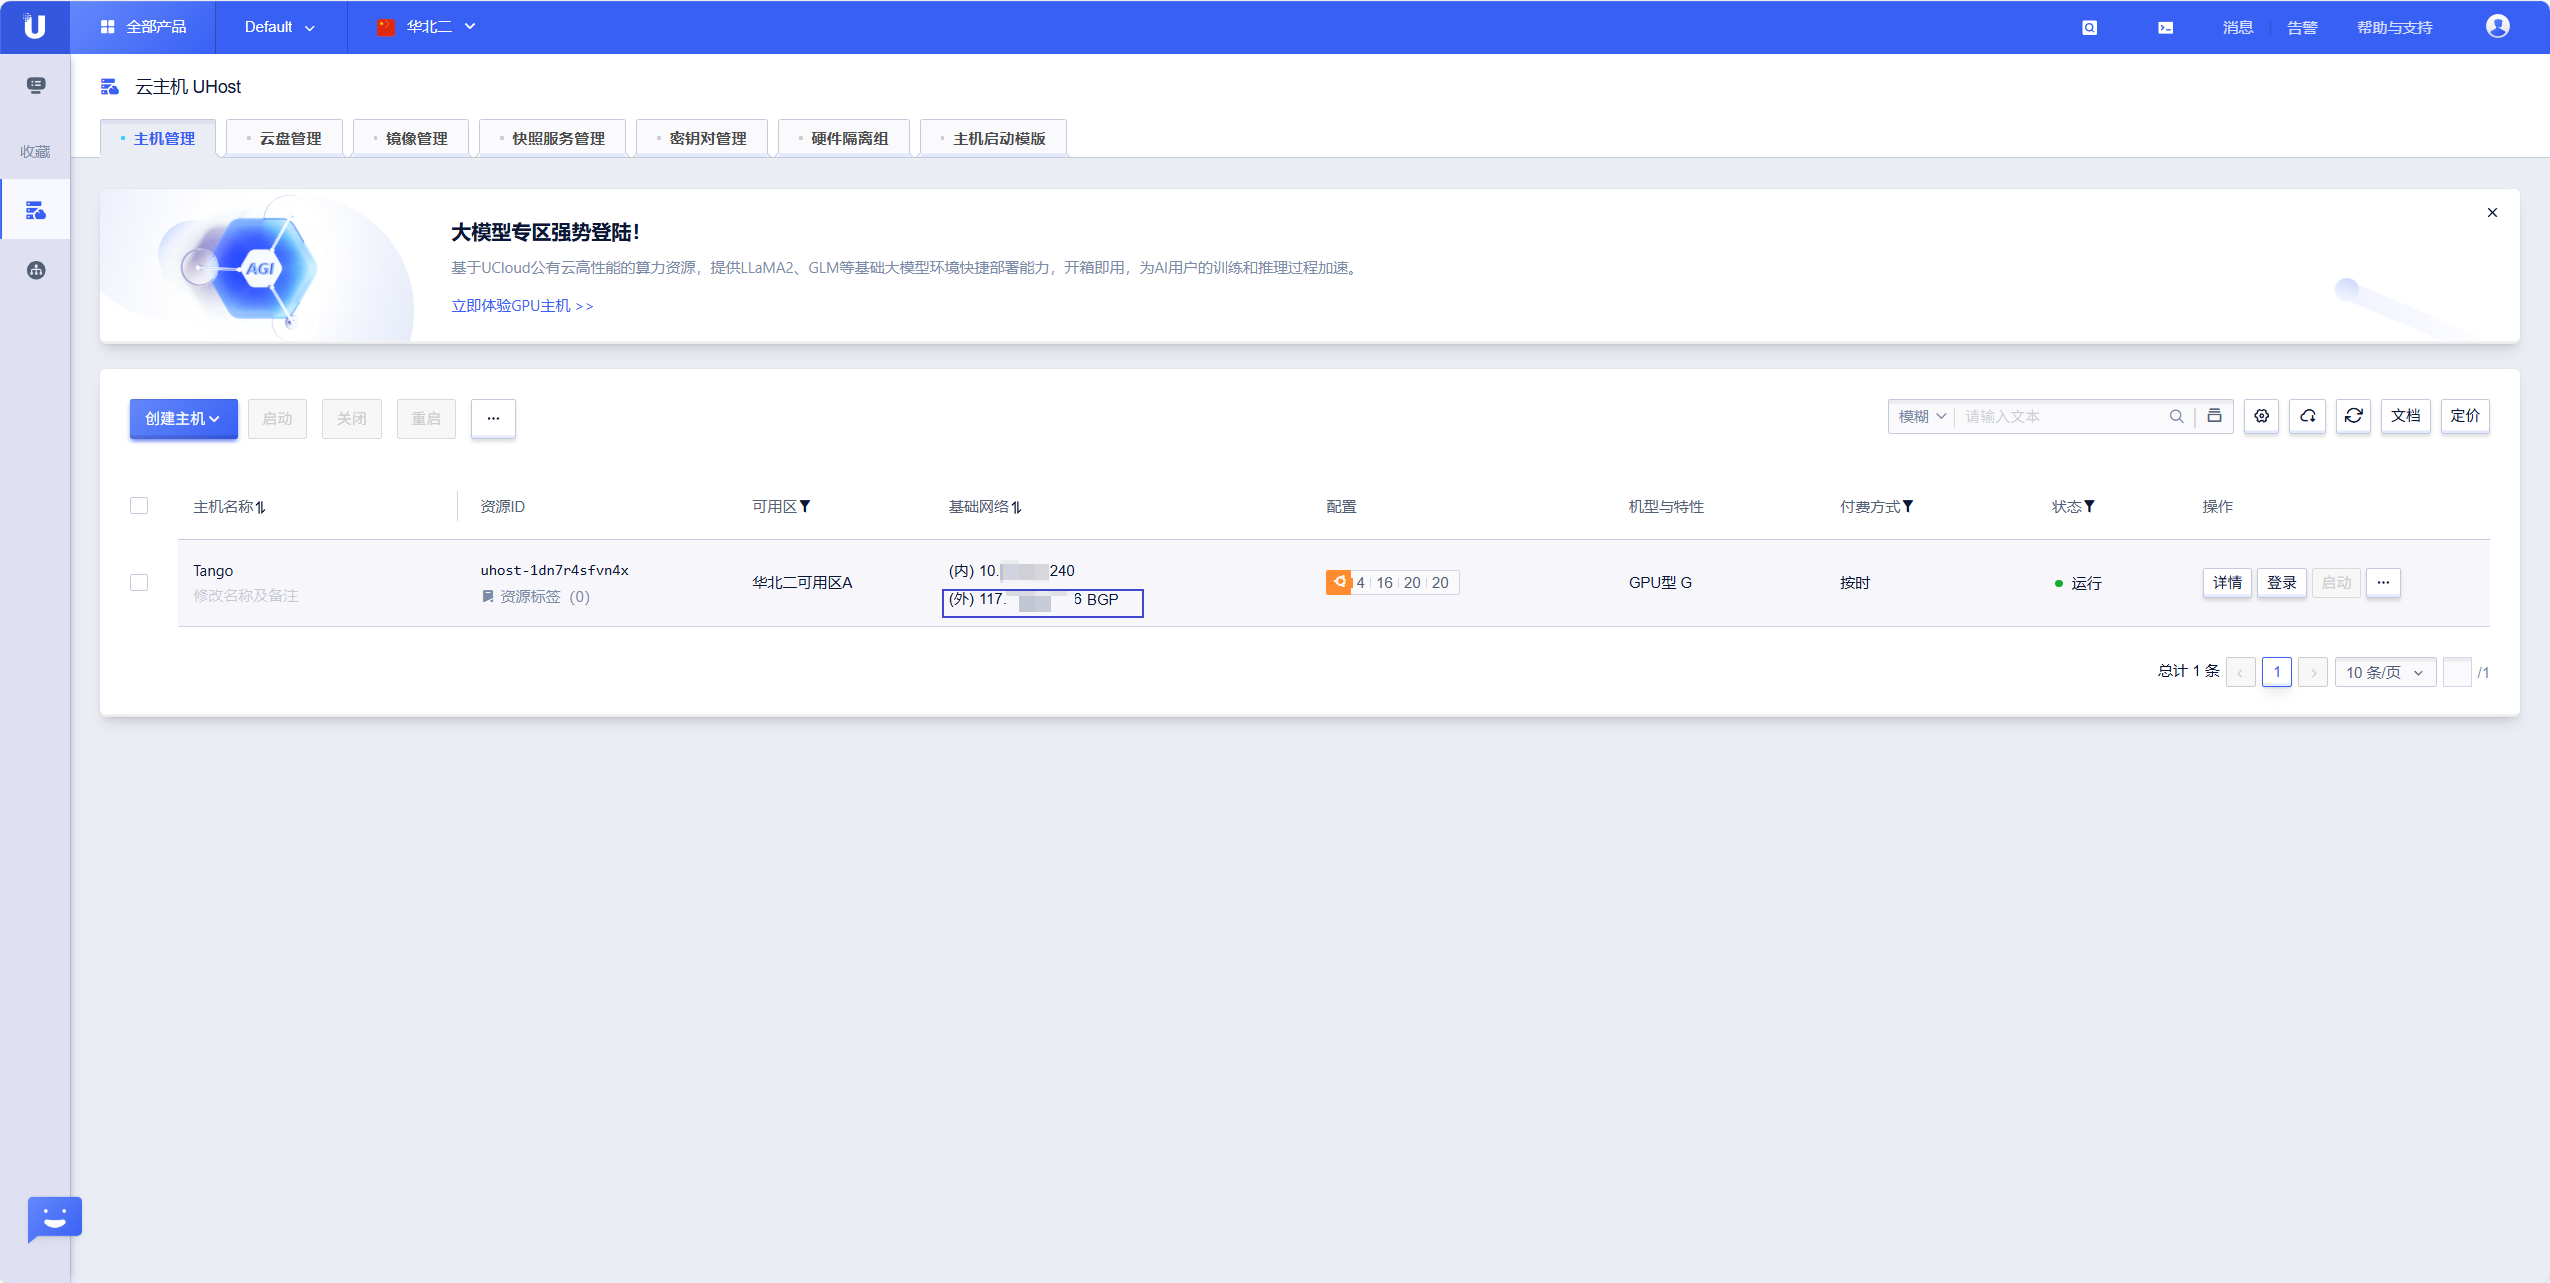Click the UCloud logo icon
2550x1283 pixels.
[x=35, y=26]
